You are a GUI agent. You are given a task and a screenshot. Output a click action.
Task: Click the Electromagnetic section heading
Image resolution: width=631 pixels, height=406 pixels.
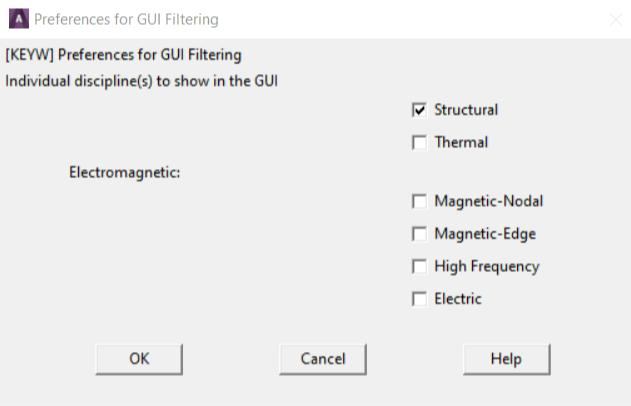point(124,172)
